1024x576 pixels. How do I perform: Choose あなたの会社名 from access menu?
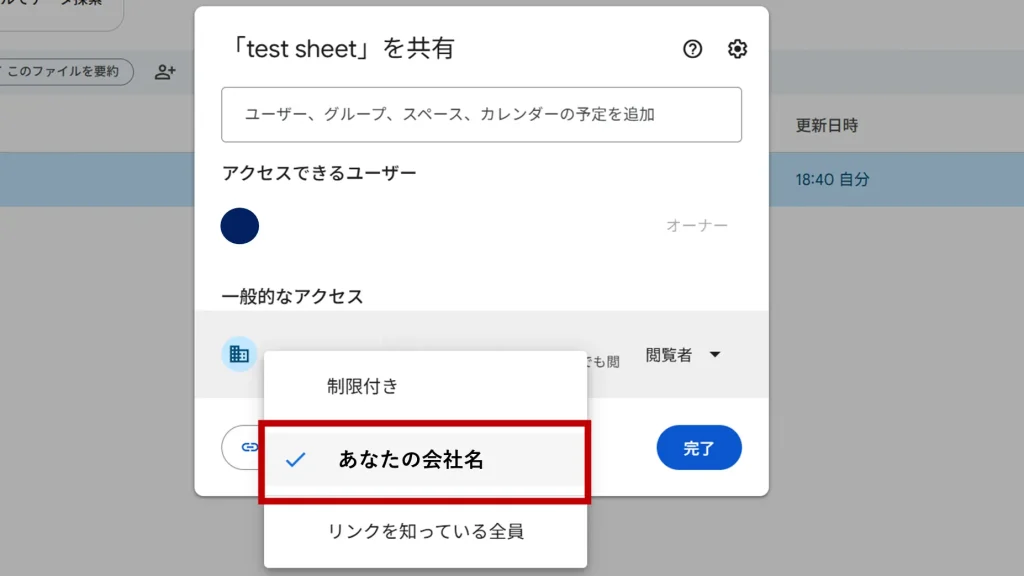pos(410,460)
